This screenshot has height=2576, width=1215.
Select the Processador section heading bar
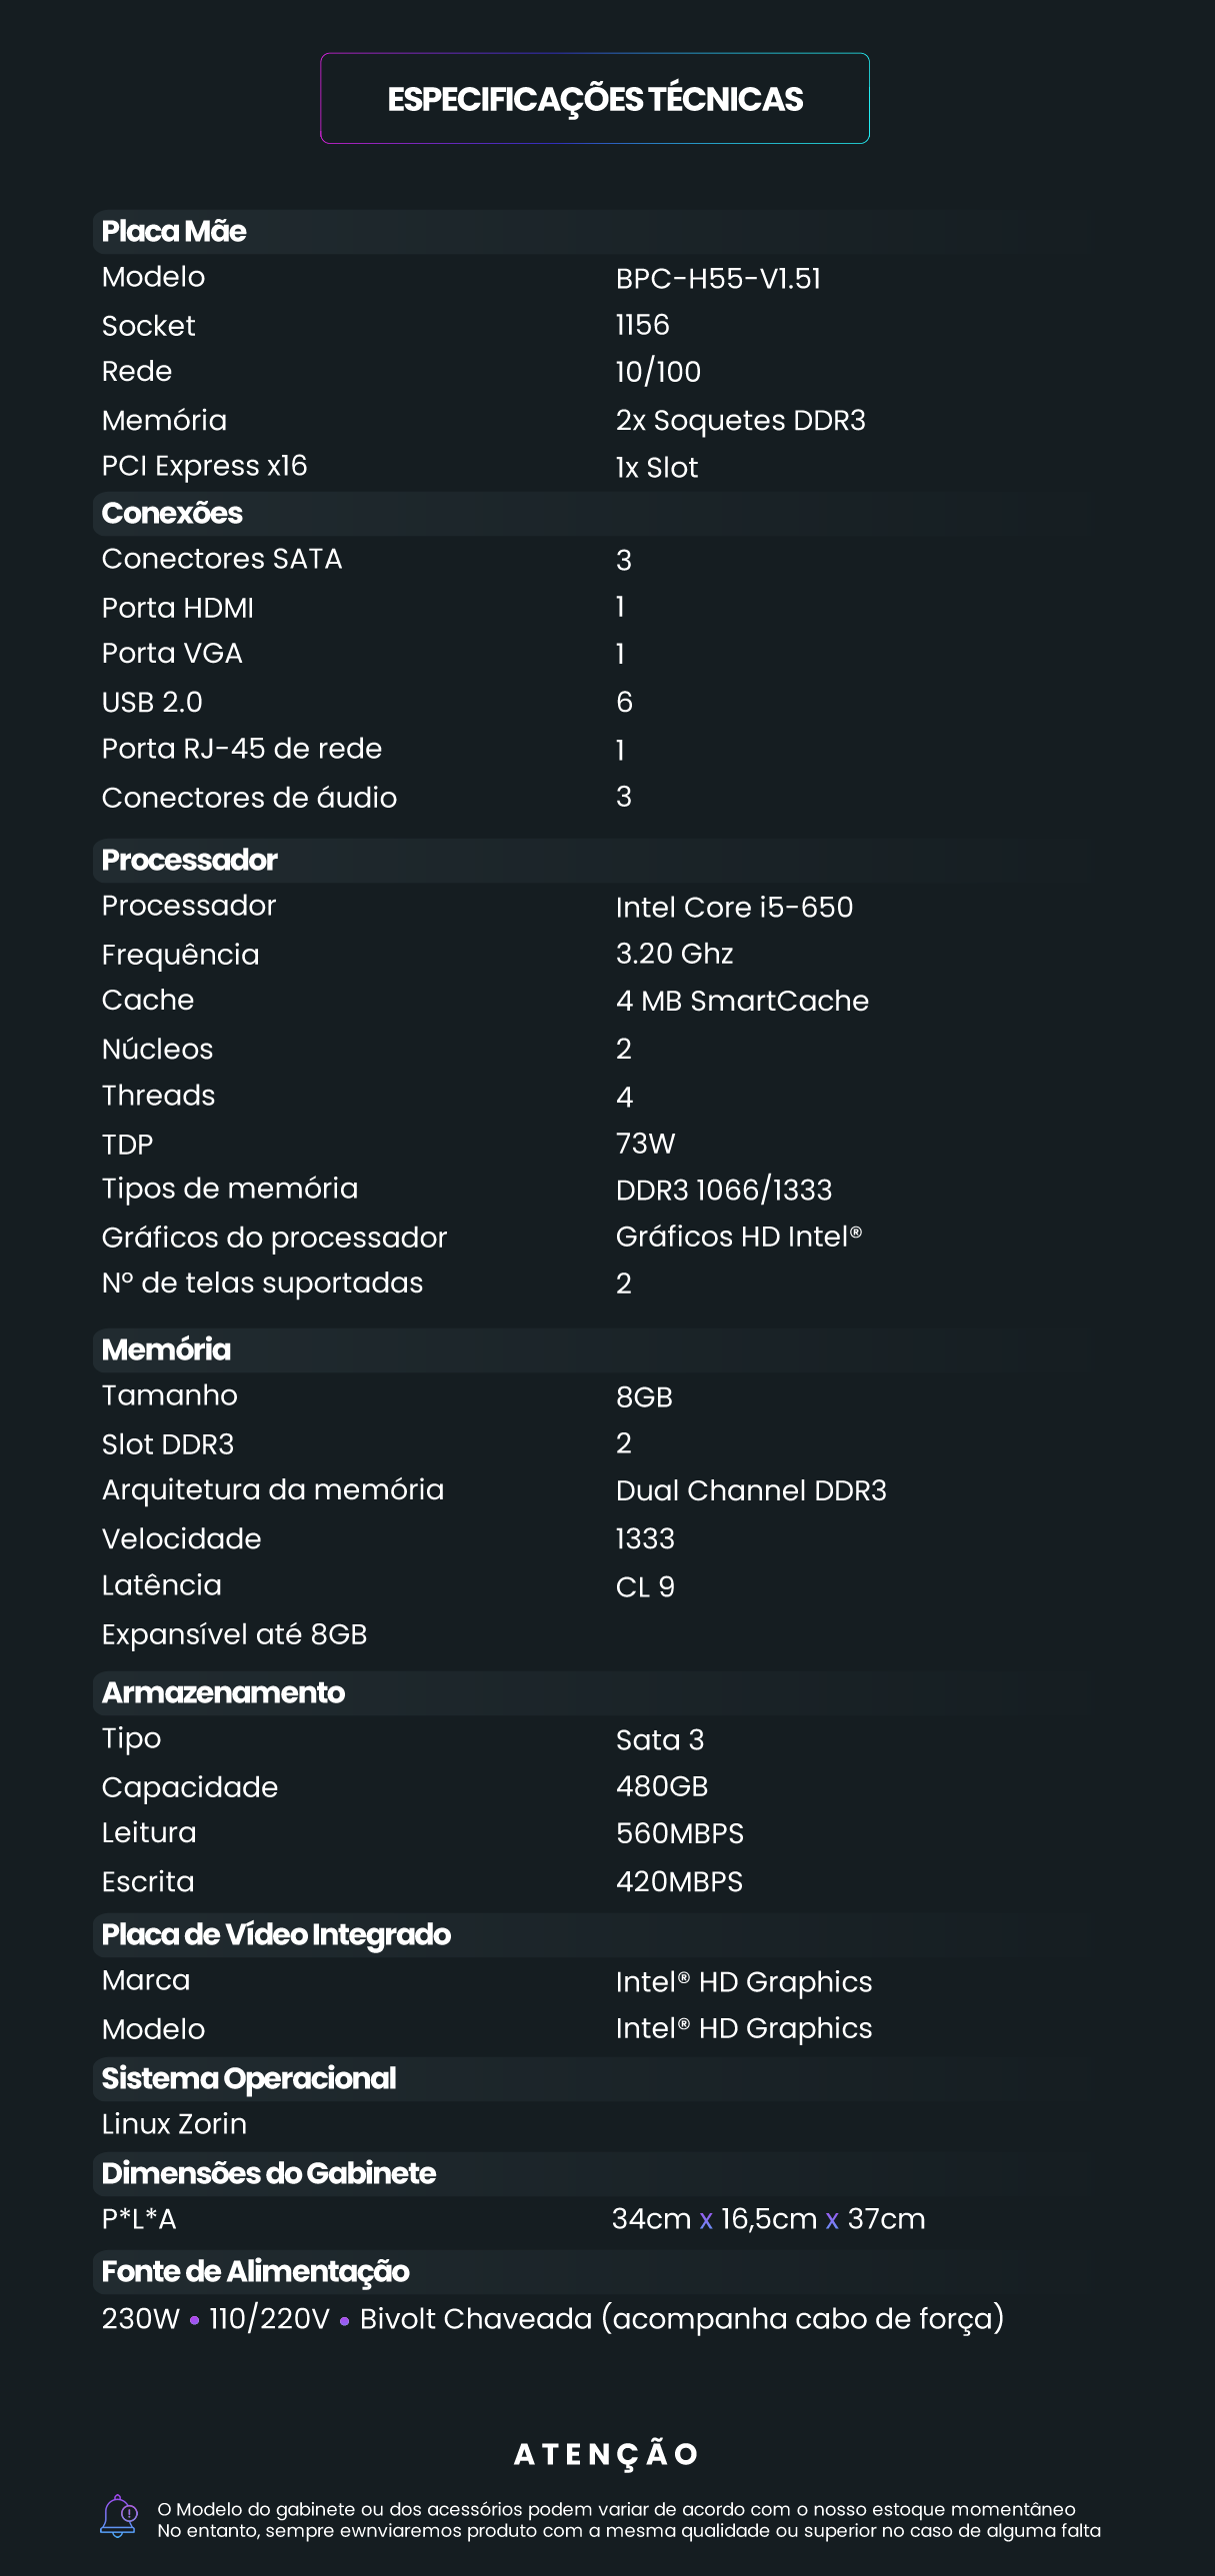[190, 860]
